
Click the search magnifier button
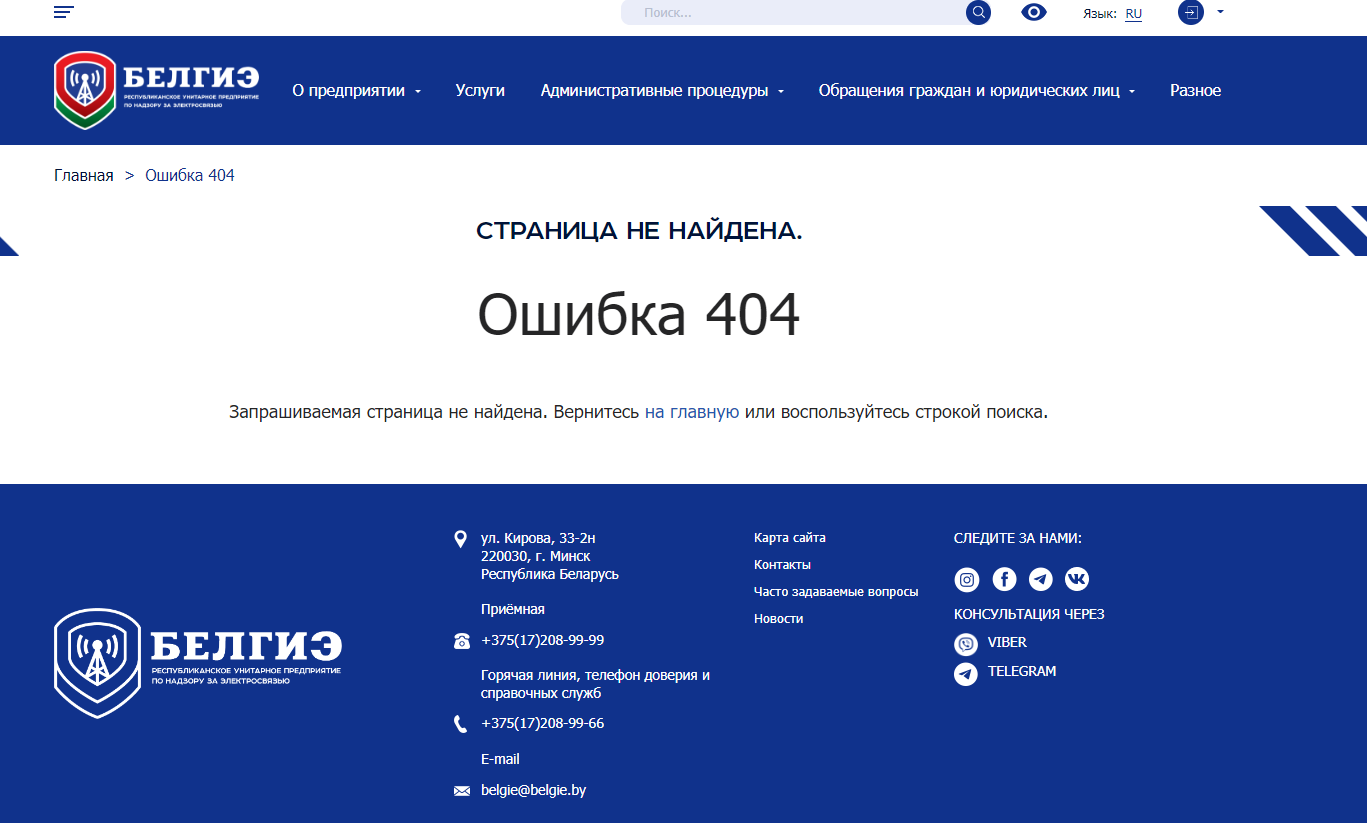(x=978, y=12)
